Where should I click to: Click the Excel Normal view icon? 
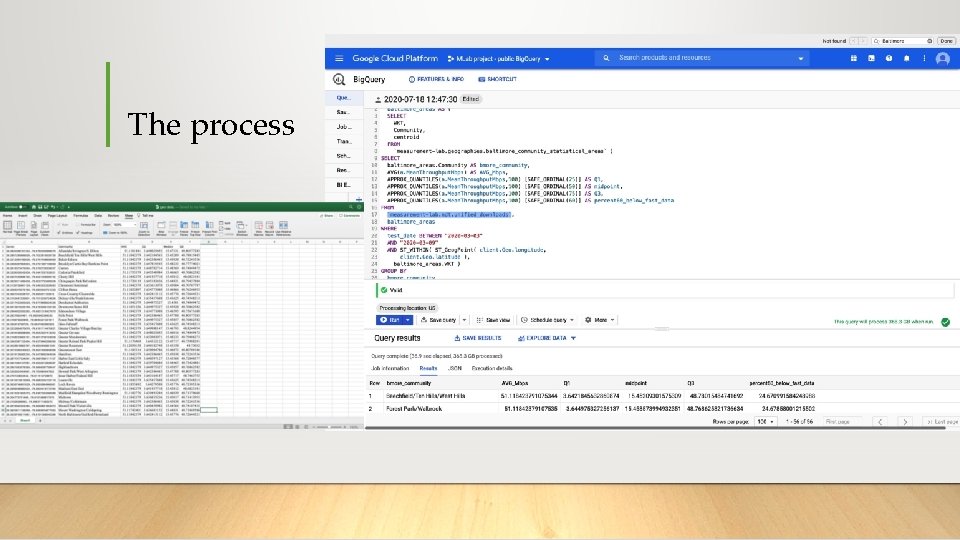click(x=7, y=228)
